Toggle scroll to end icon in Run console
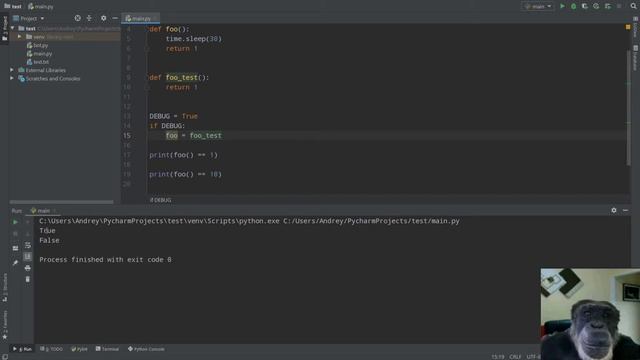Image resolution: width=640 pixels, height=360 pixels. click(x=28, y=256)
